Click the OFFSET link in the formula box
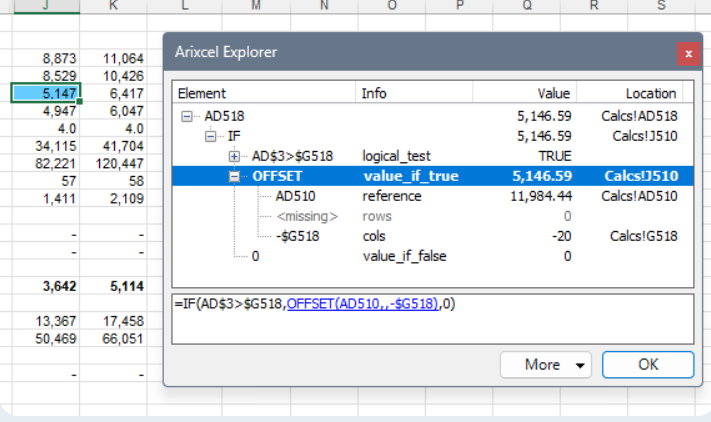 click(x=362, y=304)
